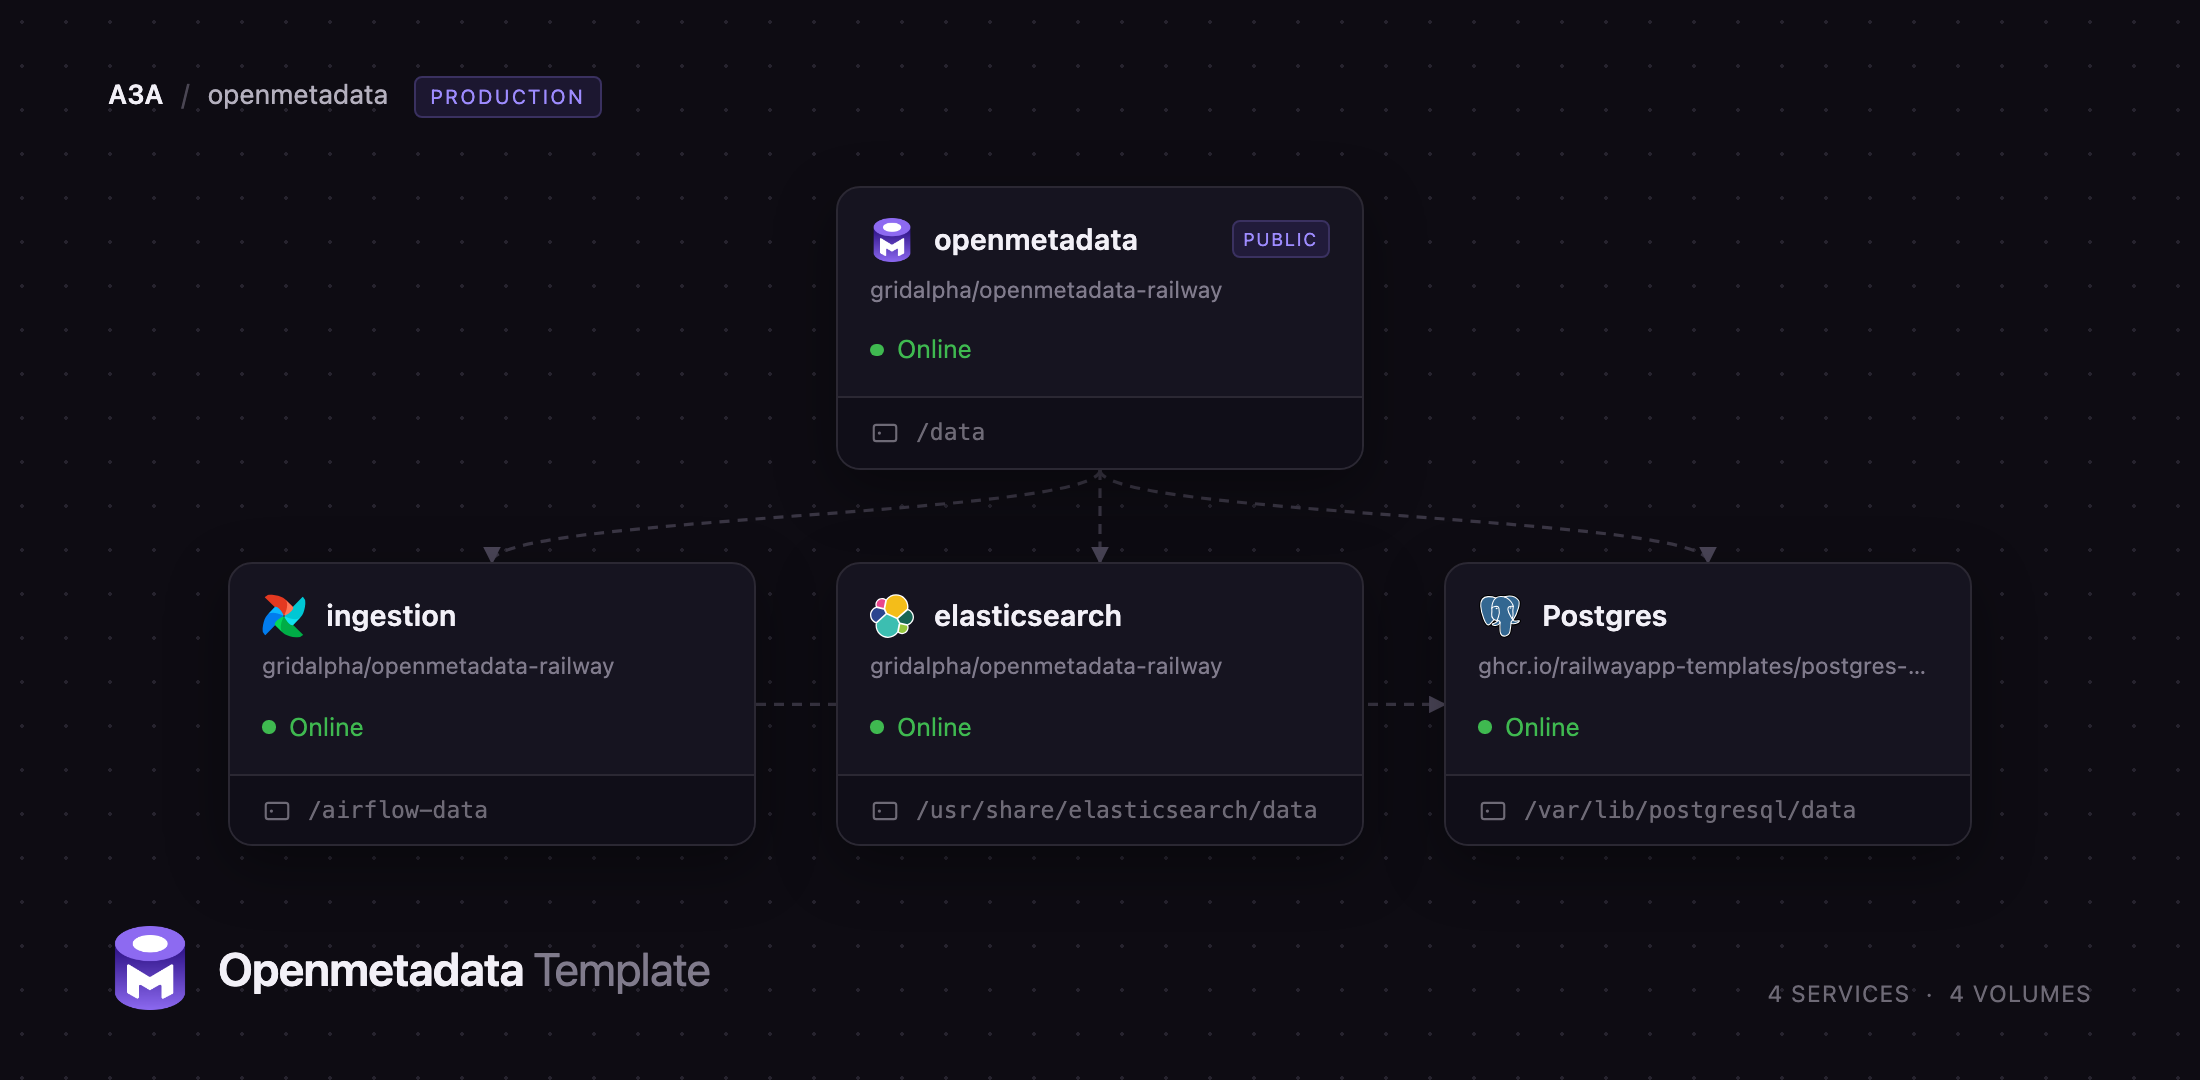
Task: Click the 4 SERVICES label
Action: [x=1838, y=994]
